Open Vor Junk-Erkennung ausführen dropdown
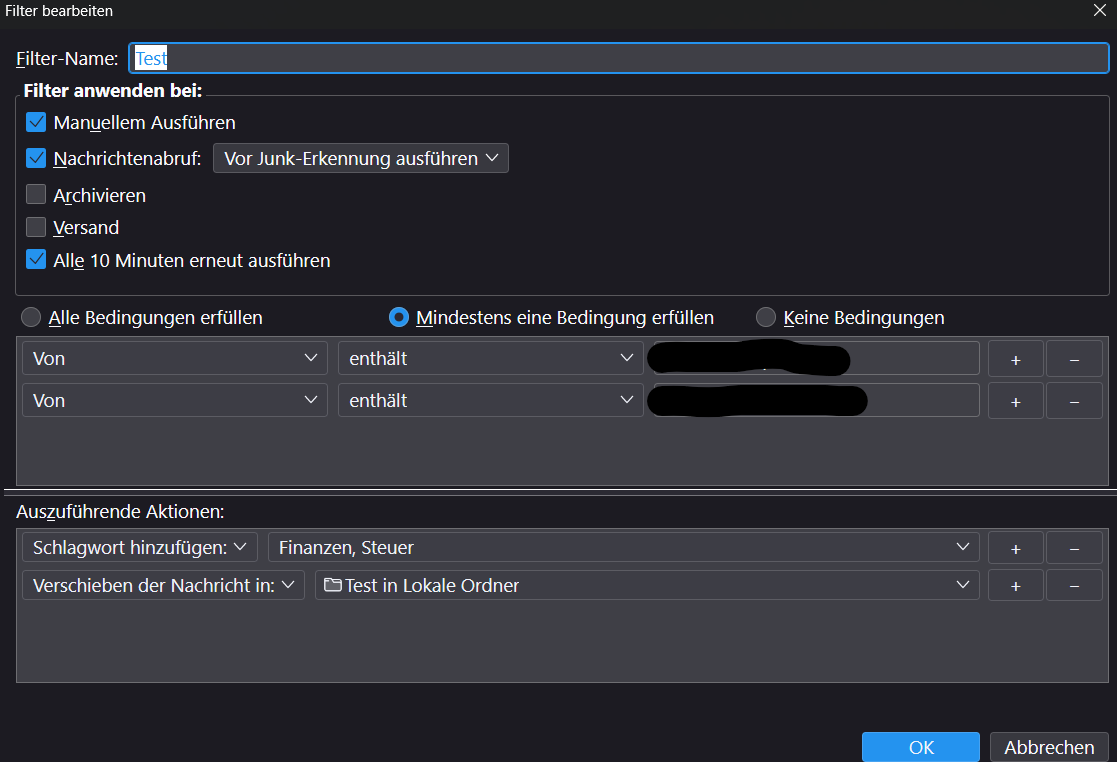The width and height of the screenshot is (1117, 762). (360, 159)
